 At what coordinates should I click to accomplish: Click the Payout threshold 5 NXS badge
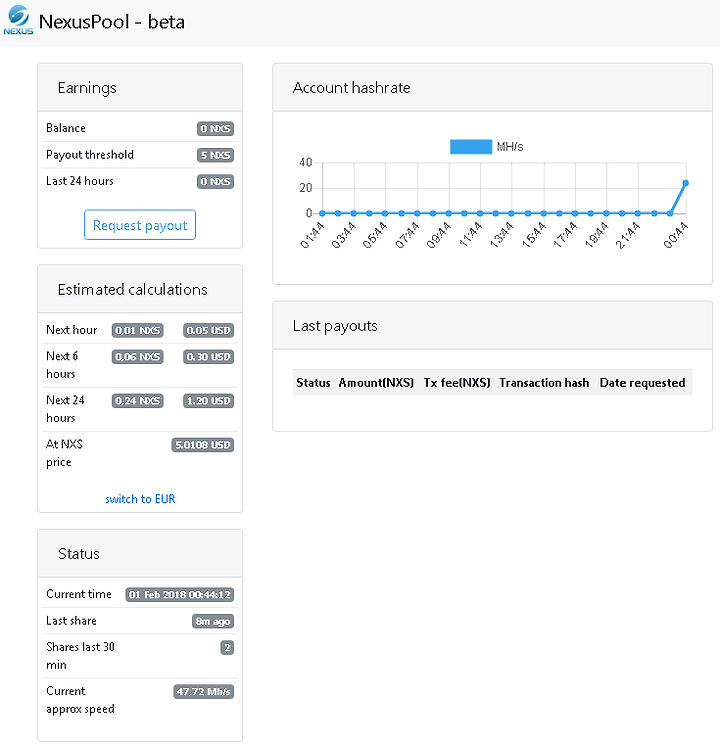(x=215, y=155)
